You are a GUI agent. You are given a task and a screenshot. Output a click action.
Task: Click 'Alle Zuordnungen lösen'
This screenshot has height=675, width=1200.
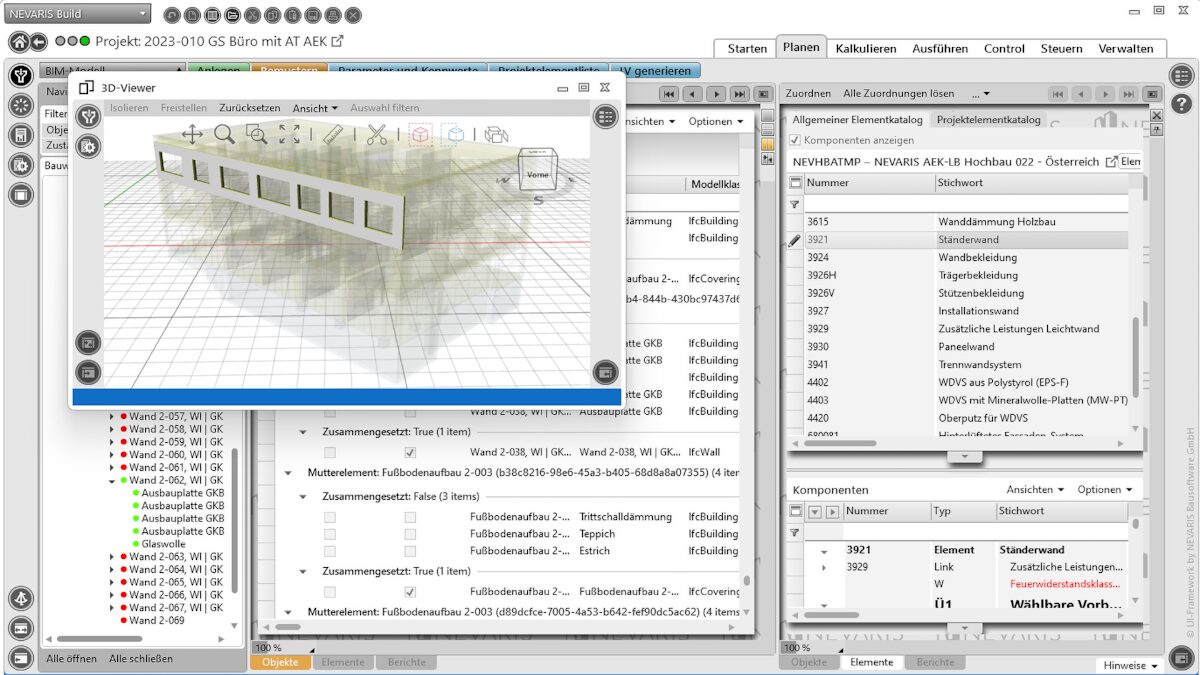899,93
